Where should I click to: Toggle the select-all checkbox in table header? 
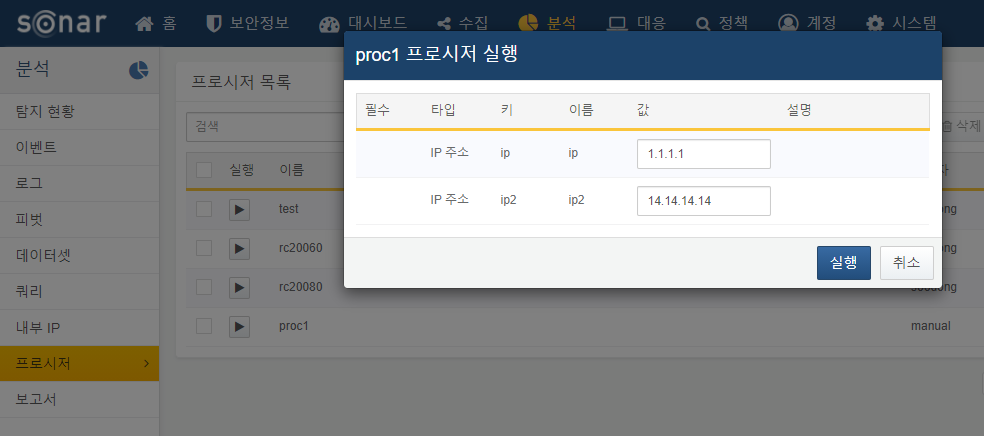pyautogui.click(x=204, y=170)
